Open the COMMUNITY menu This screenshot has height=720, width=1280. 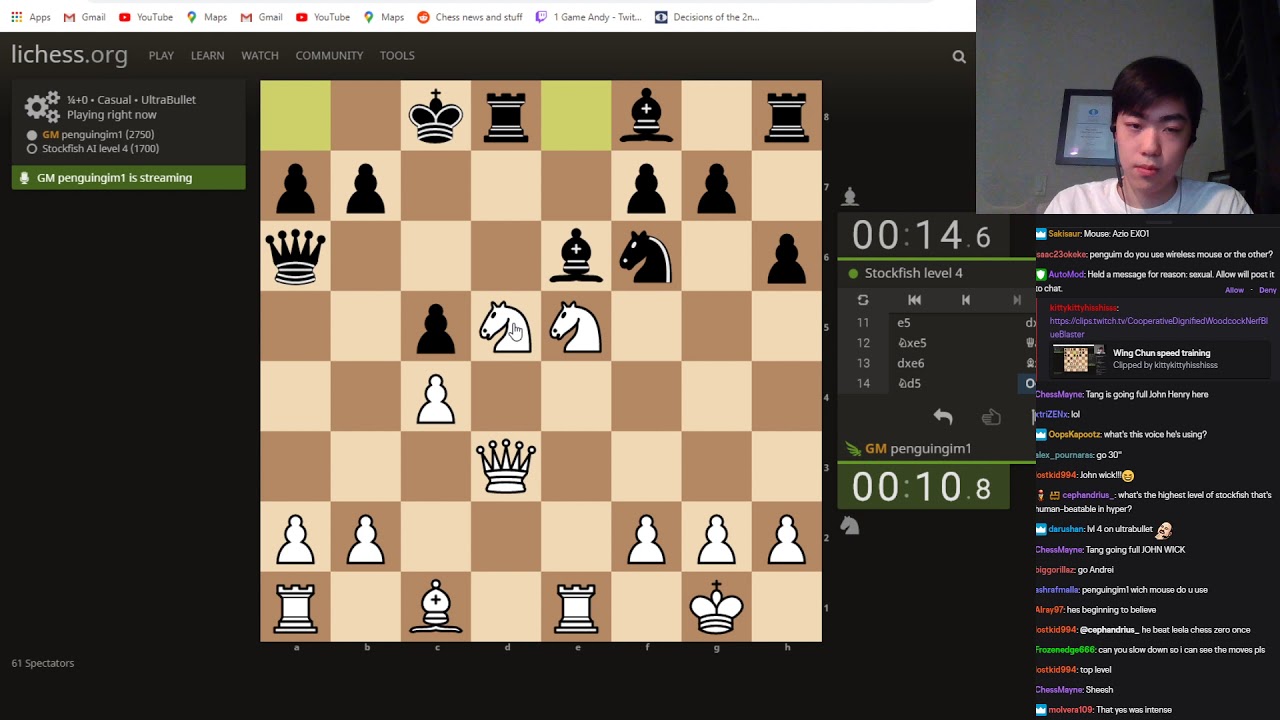pyautogui.click(x=329, y=56)
